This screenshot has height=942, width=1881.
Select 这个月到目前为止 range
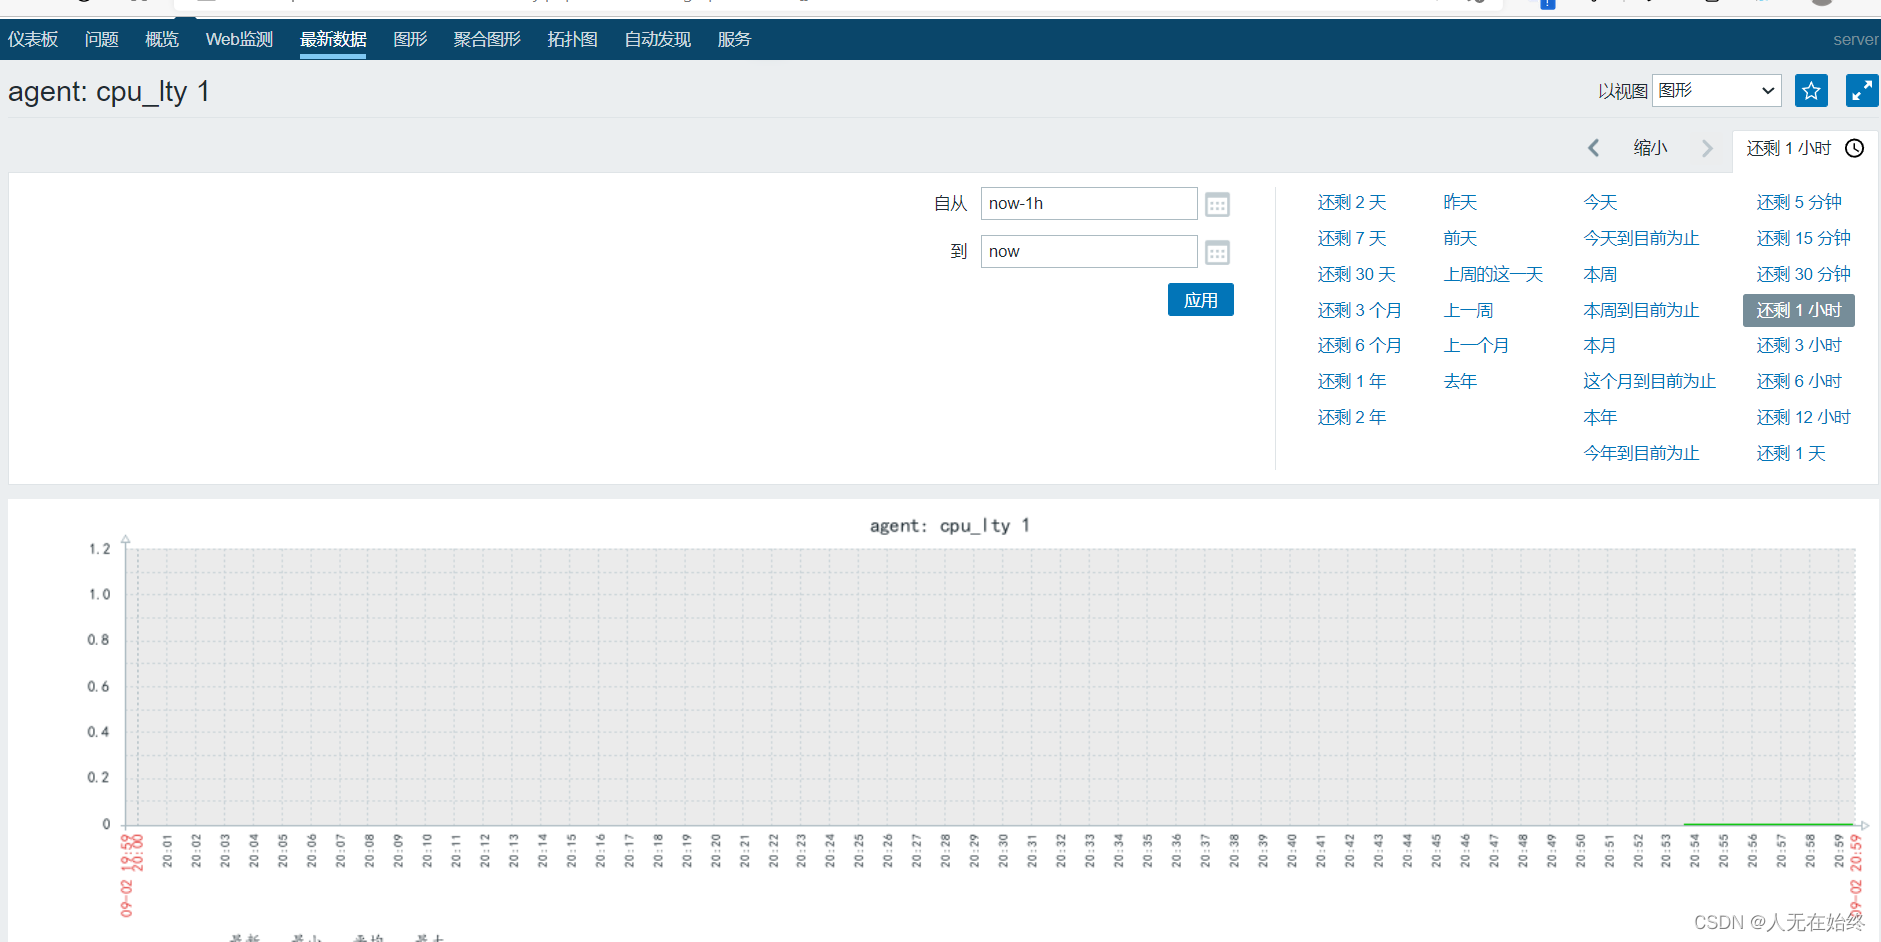[x=1649, y=382]
